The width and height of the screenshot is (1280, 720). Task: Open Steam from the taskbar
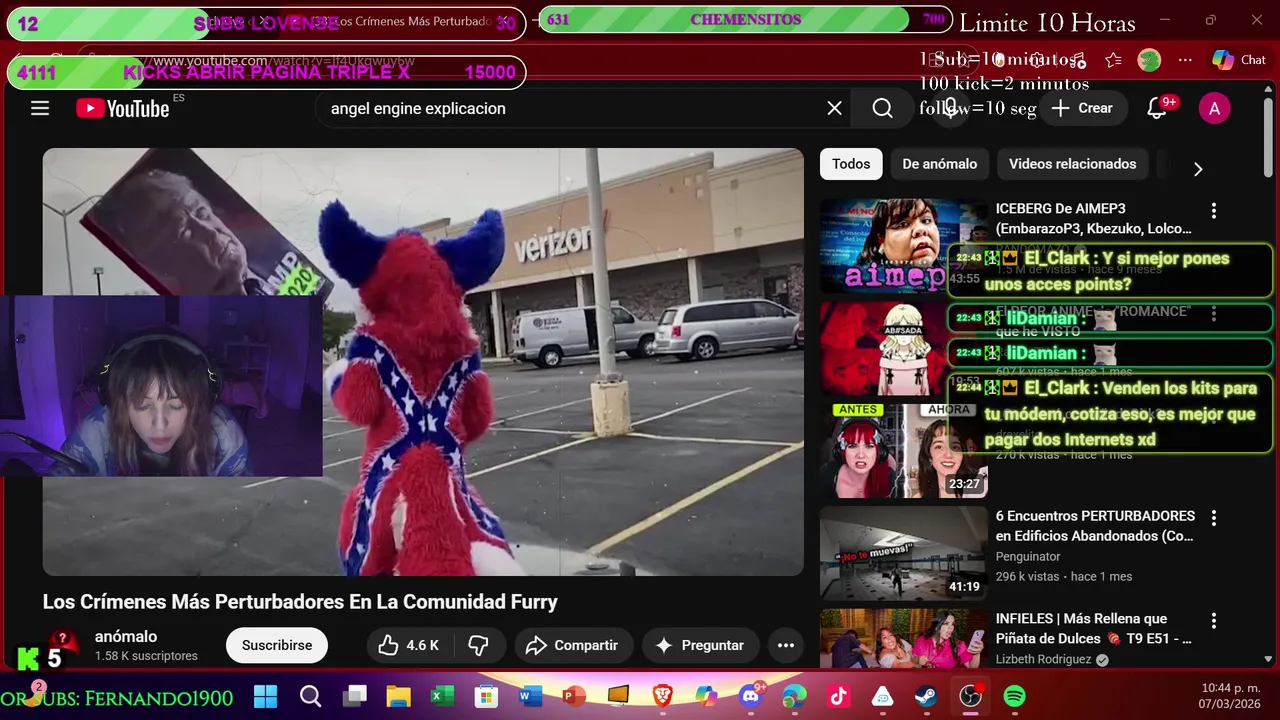[x=926, y=696]
